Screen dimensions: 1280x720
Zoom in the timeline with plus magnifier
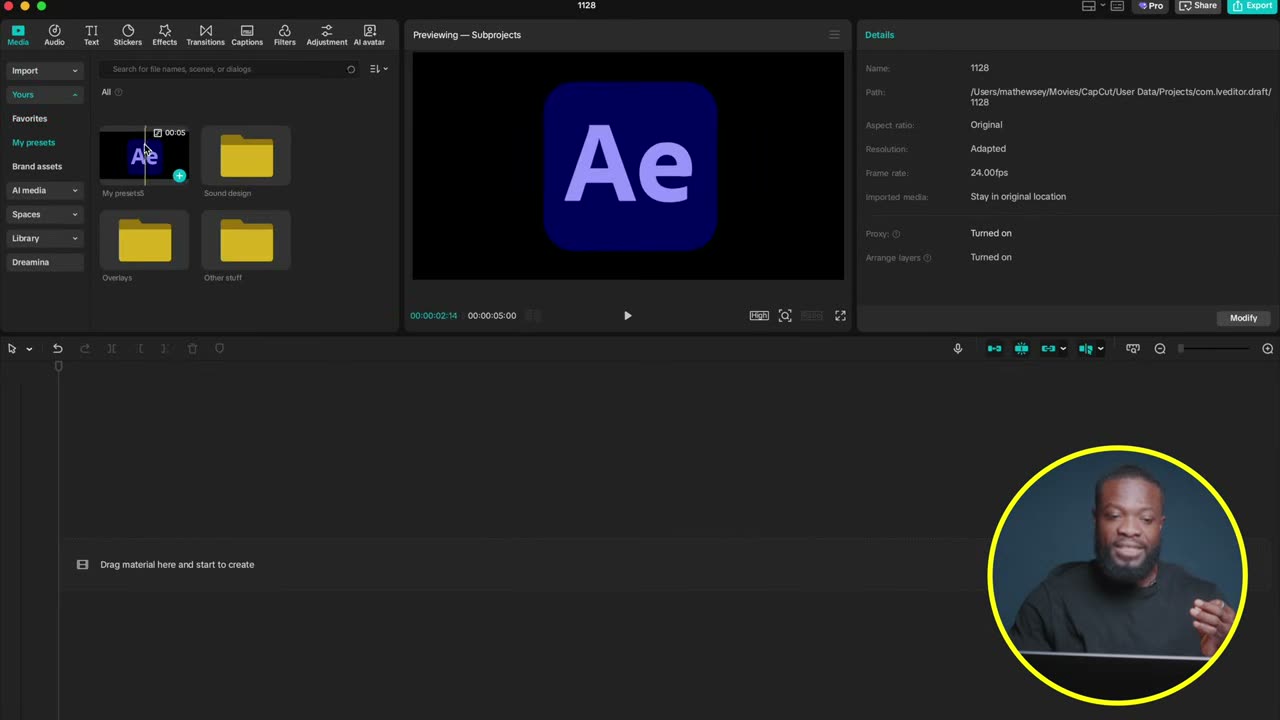click(x=1268, y=348)
